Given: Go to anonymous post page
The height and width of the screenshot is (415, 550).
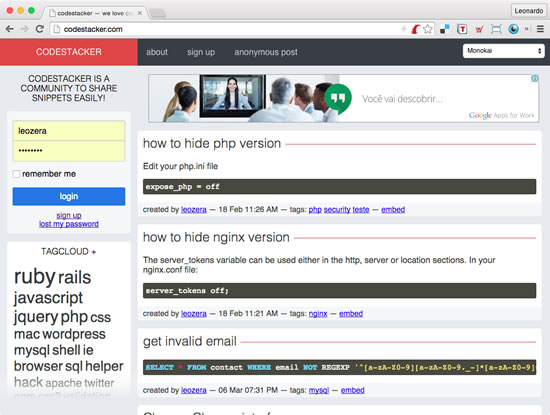Looking at the screenshot, I should coord(266,52).
